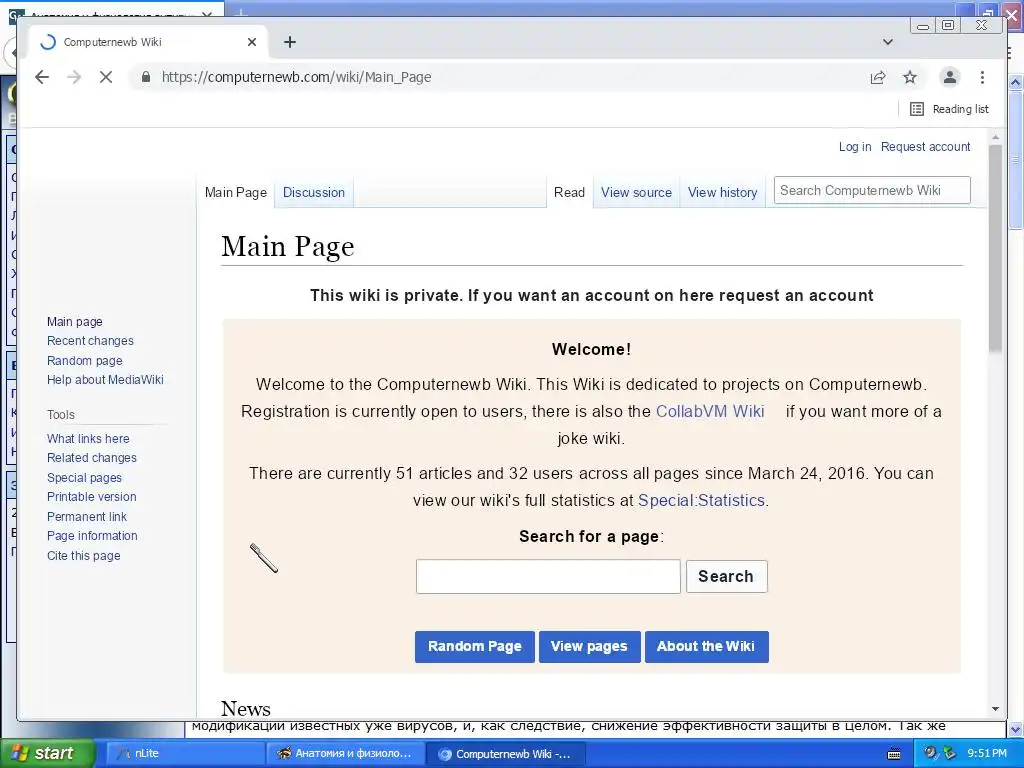This screenshot has height=768, width=1024.
Task: Click the taskbar clock 9:51 PM
Action: tap(987, 753)
